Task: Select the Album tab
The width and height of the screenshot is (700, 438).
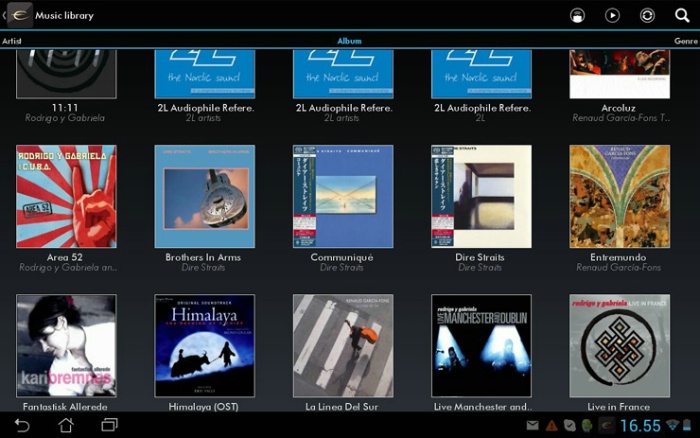Action: tap(349, 41)
